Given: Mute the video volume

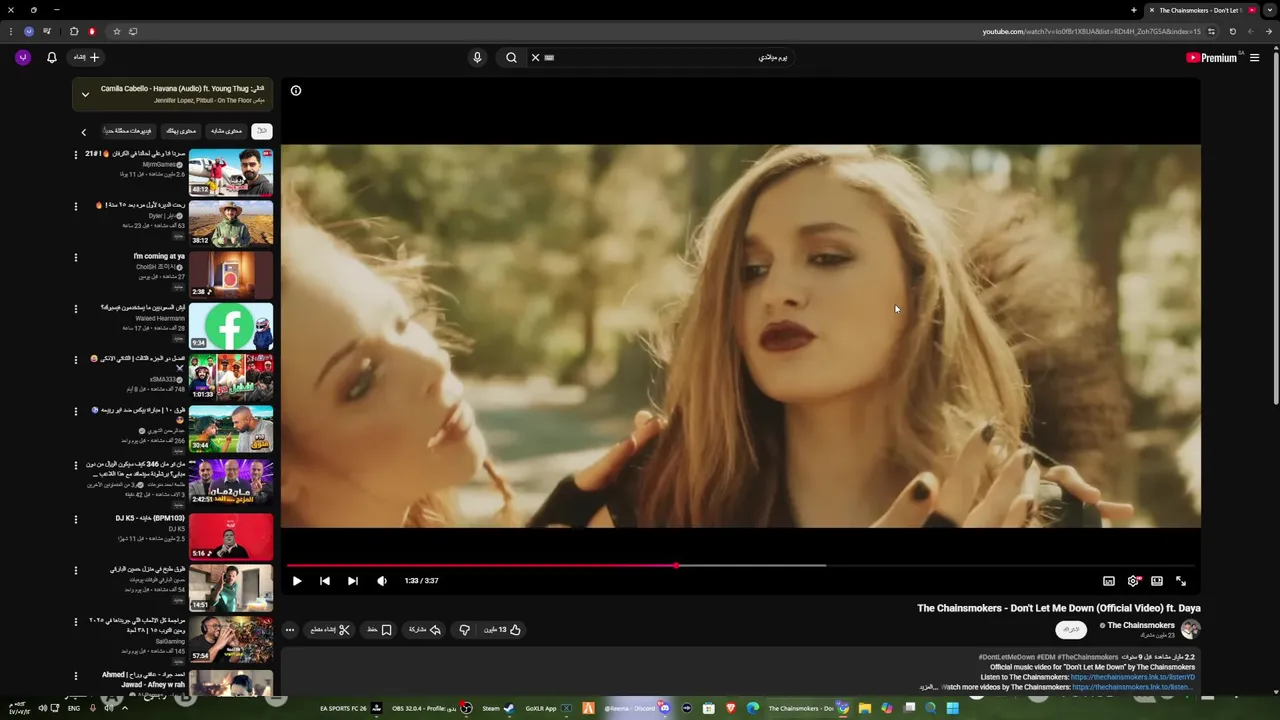Looking at the screenshot, I should [x=382, y=581].
